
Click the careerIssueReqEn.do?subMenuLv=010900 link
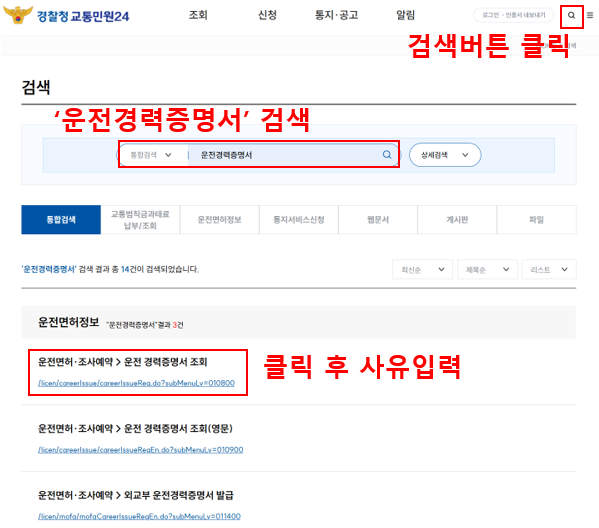pyautogui.click(x=141, y=450)
